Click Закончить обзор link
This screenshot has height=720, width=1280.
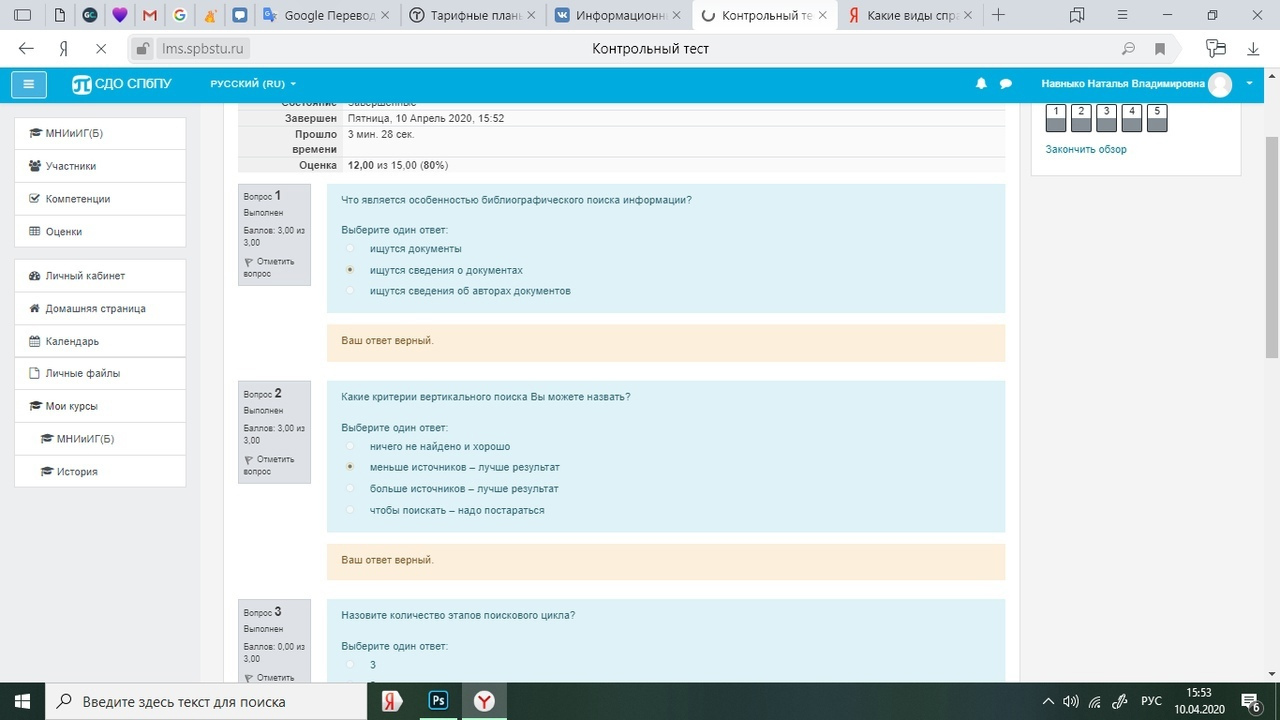(1086, 149)
